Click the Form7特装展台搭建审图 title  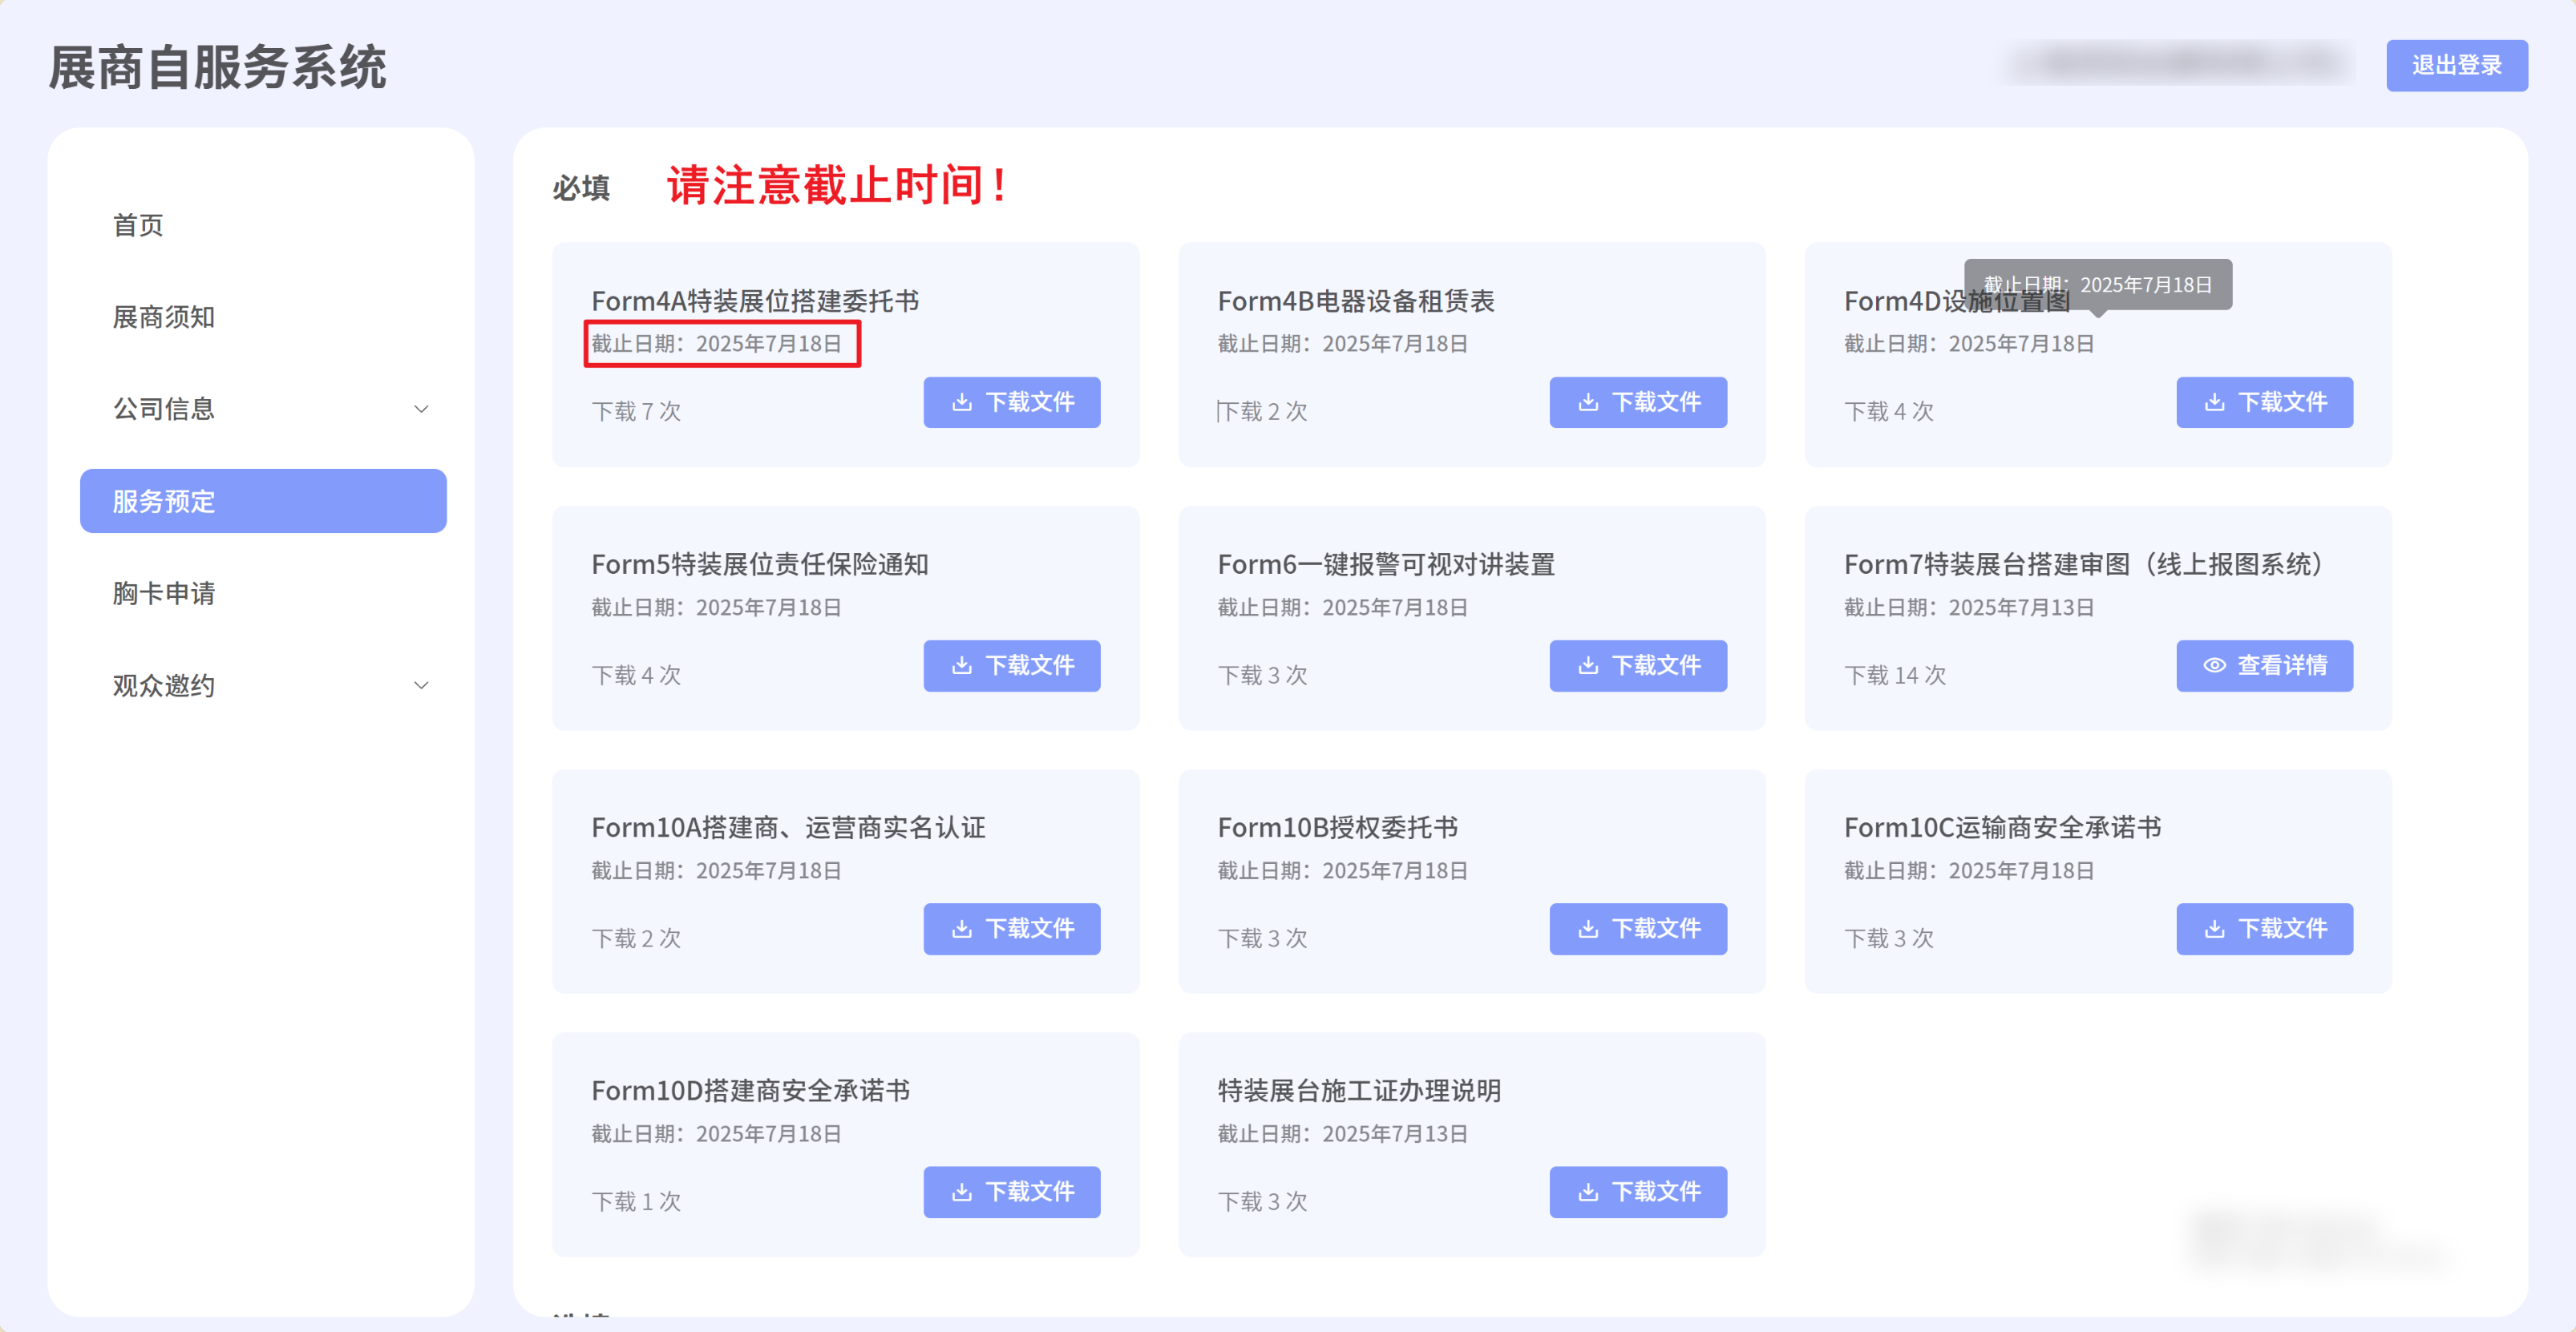(2085, 564)
